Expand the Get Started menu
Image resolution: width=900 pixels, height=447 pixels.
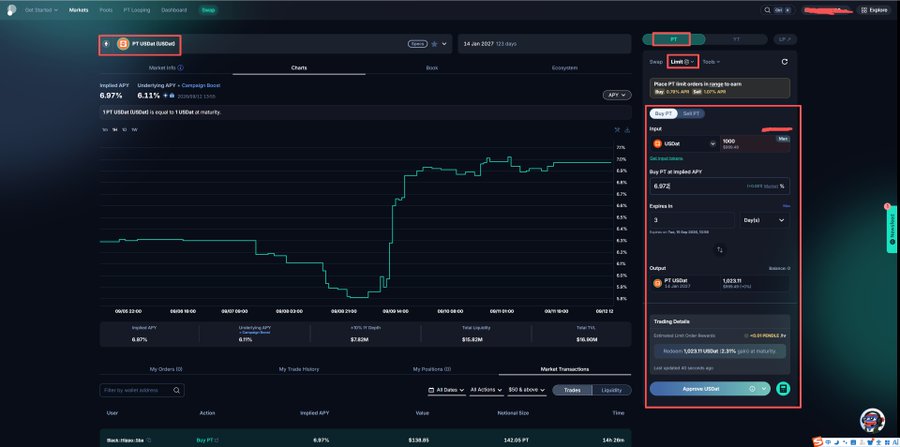[x=41, y=10]
